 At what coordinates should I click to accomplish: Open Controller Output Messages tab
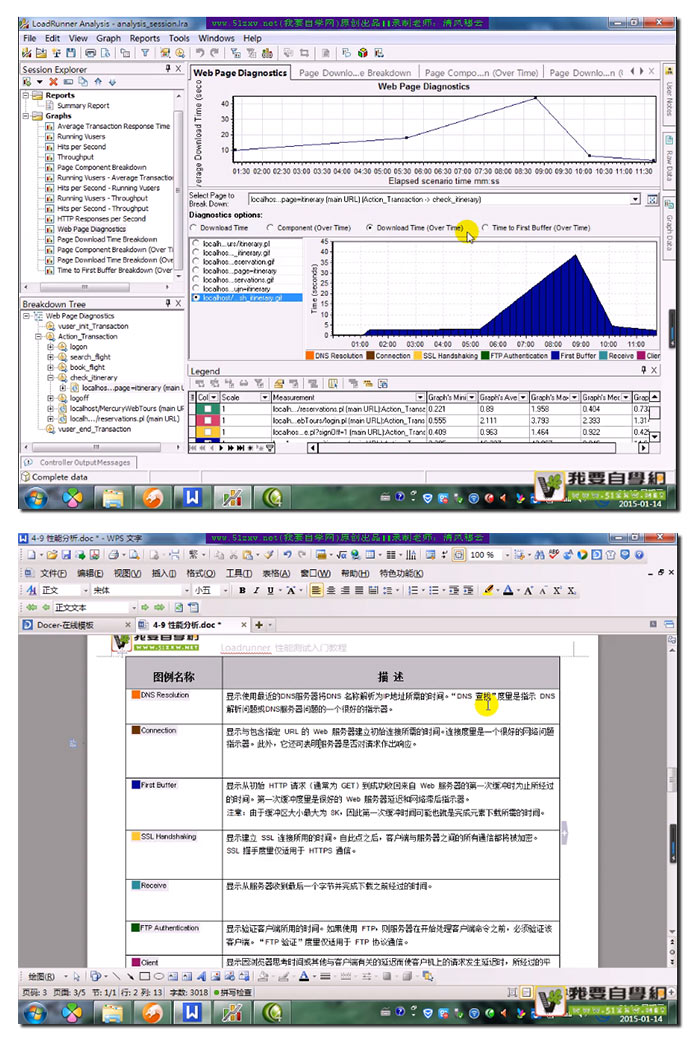[x=78, y=462]
